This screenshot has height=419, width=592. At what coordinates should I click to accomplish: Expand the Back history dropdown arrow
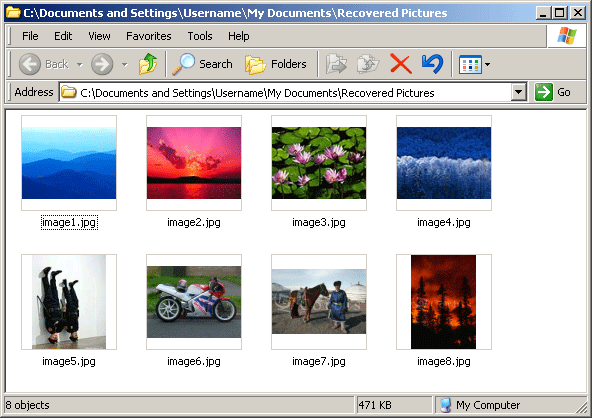point(80,65)
